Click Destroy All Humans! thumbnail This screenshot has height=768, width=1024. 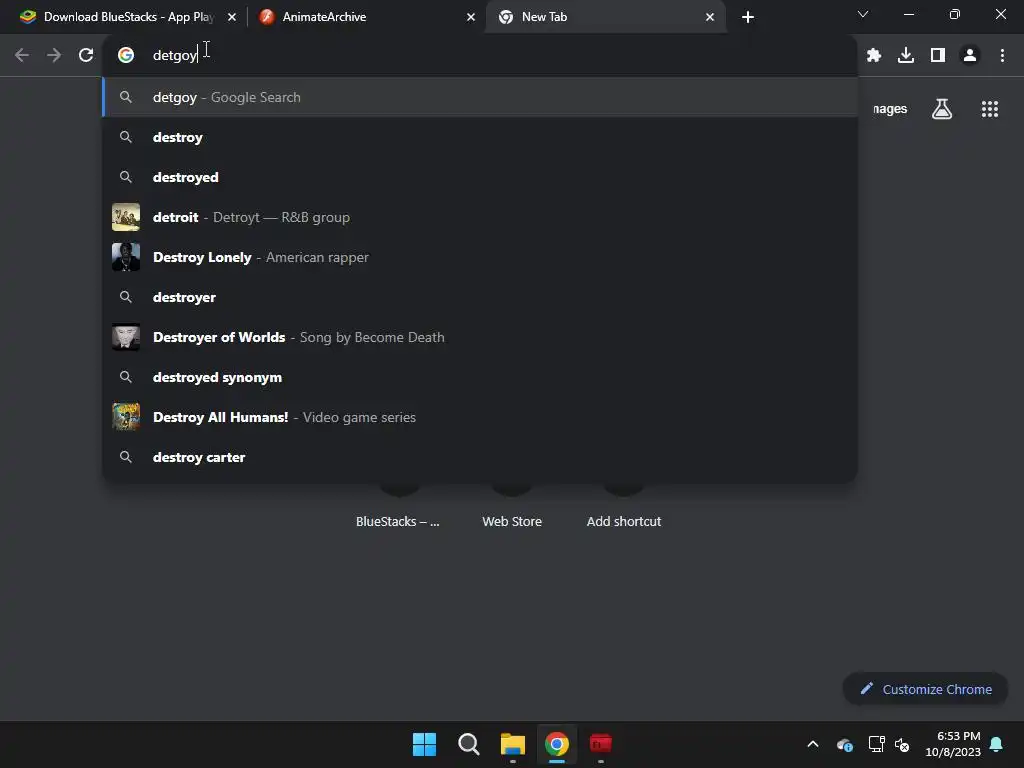(126, 417)
